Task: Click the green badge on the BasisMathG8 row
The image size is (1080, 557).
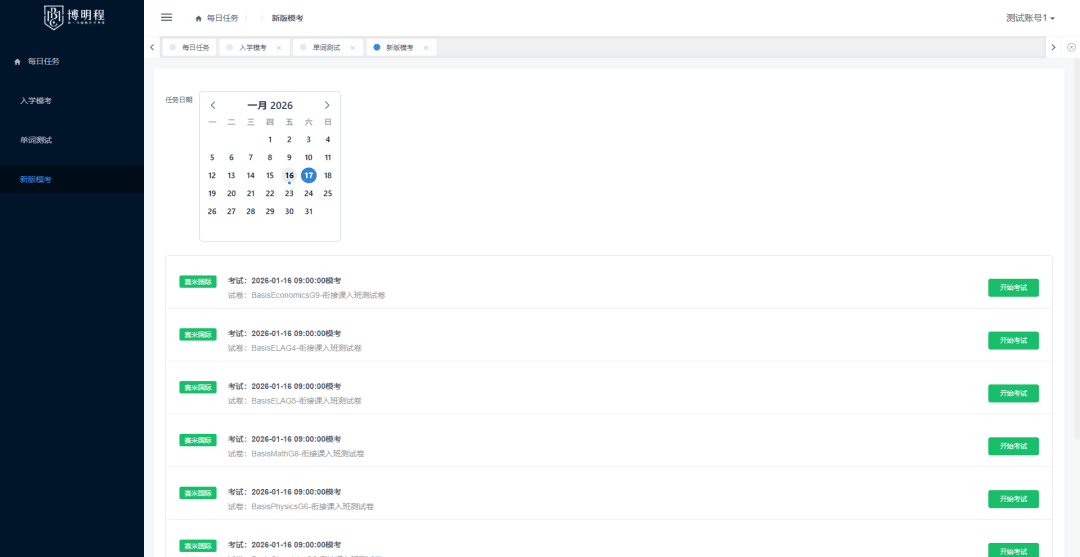Action: coord(198,439)
